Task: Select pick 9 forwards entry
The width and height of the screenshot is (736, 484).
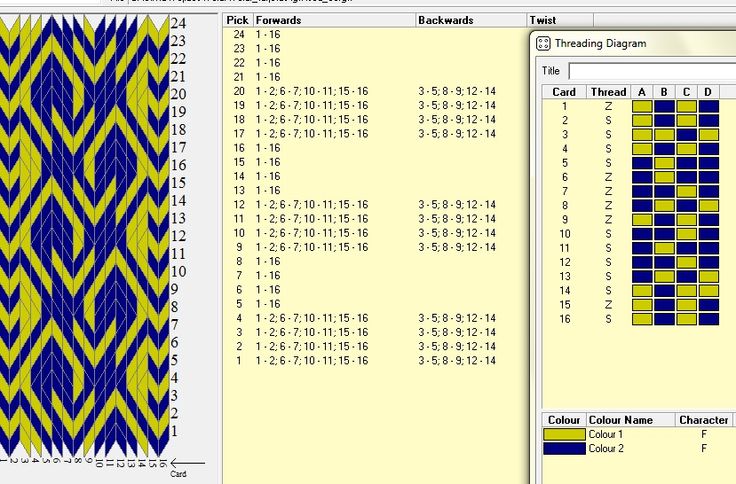Action: [312, 247]
